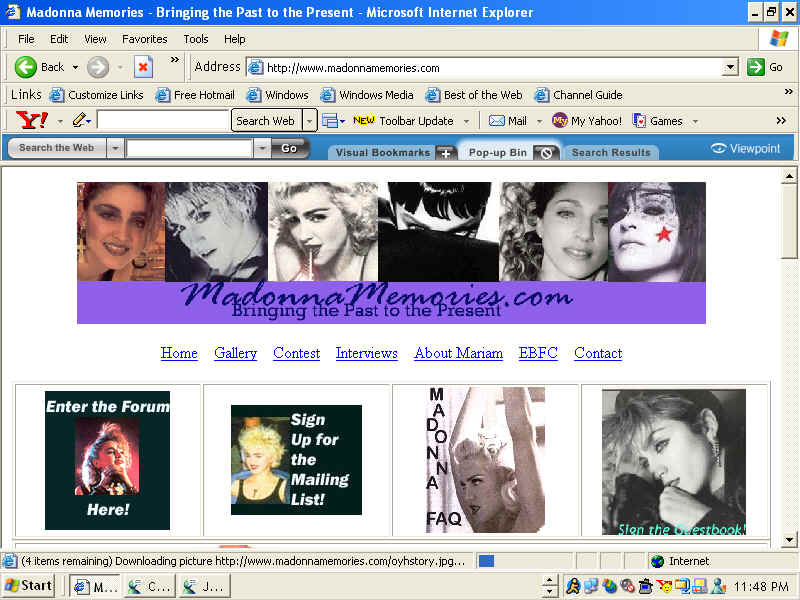
Task: Click the Yahoo! Y! logo in toolbar
Action: coord(32,120)
